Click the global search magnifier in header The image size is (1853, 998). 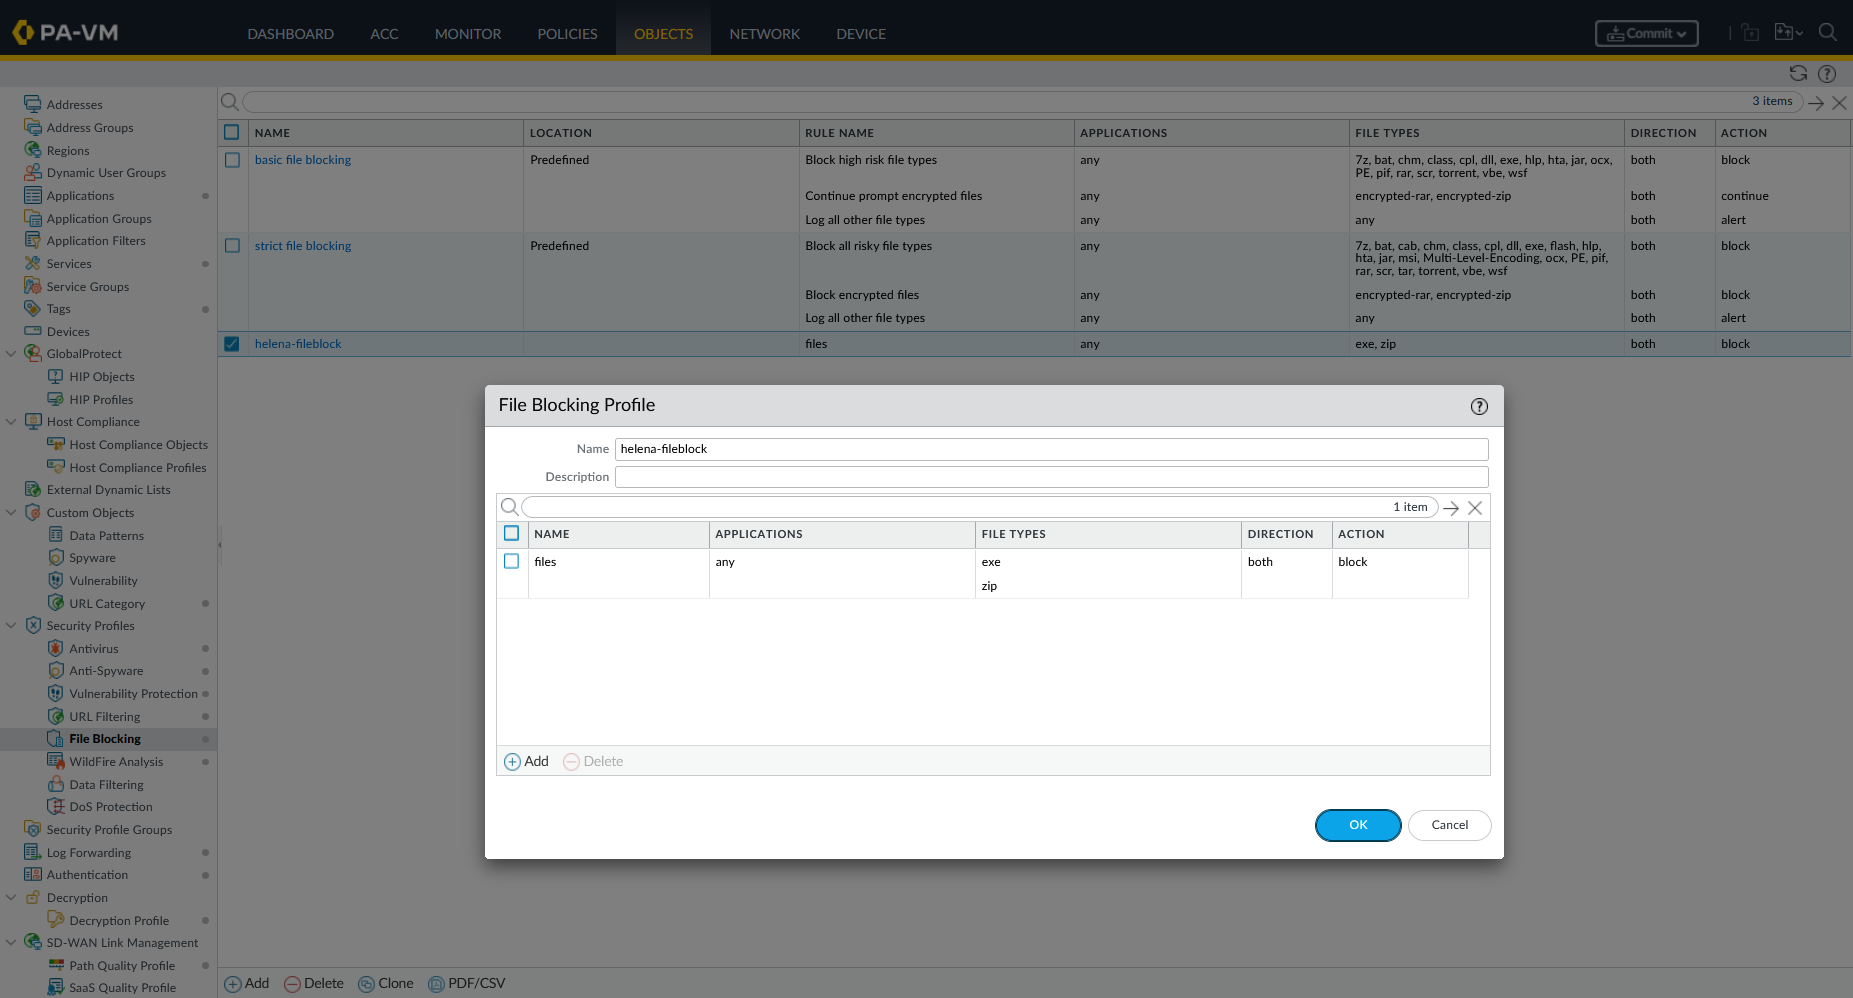[x=1827, y=32]
